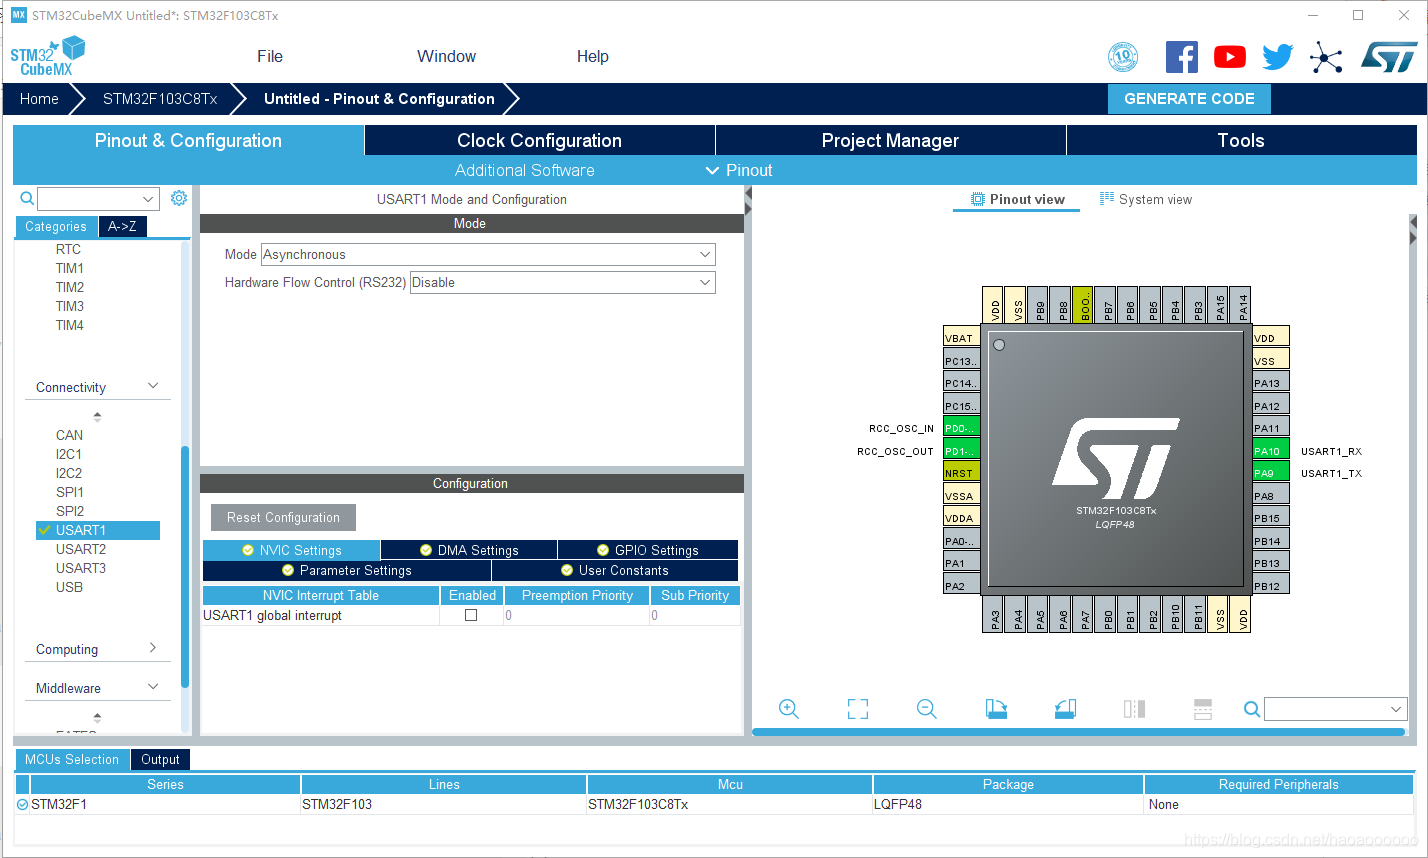This screenshot has width=1428, height=858.
Task: Switch to Clock Configuration tab
Action: coord(540,141)
